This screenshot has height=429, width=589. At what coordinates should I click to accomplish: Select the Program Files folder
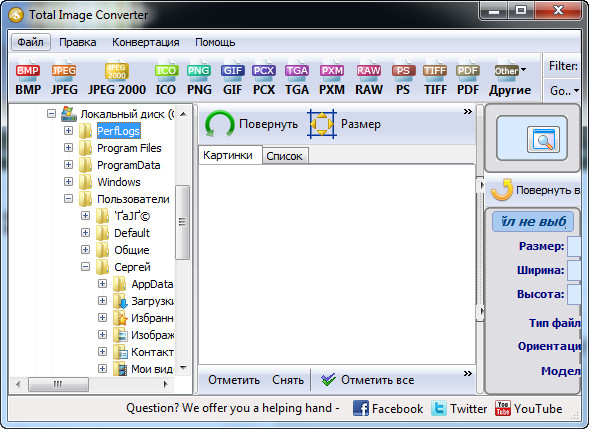coord(129,148)
